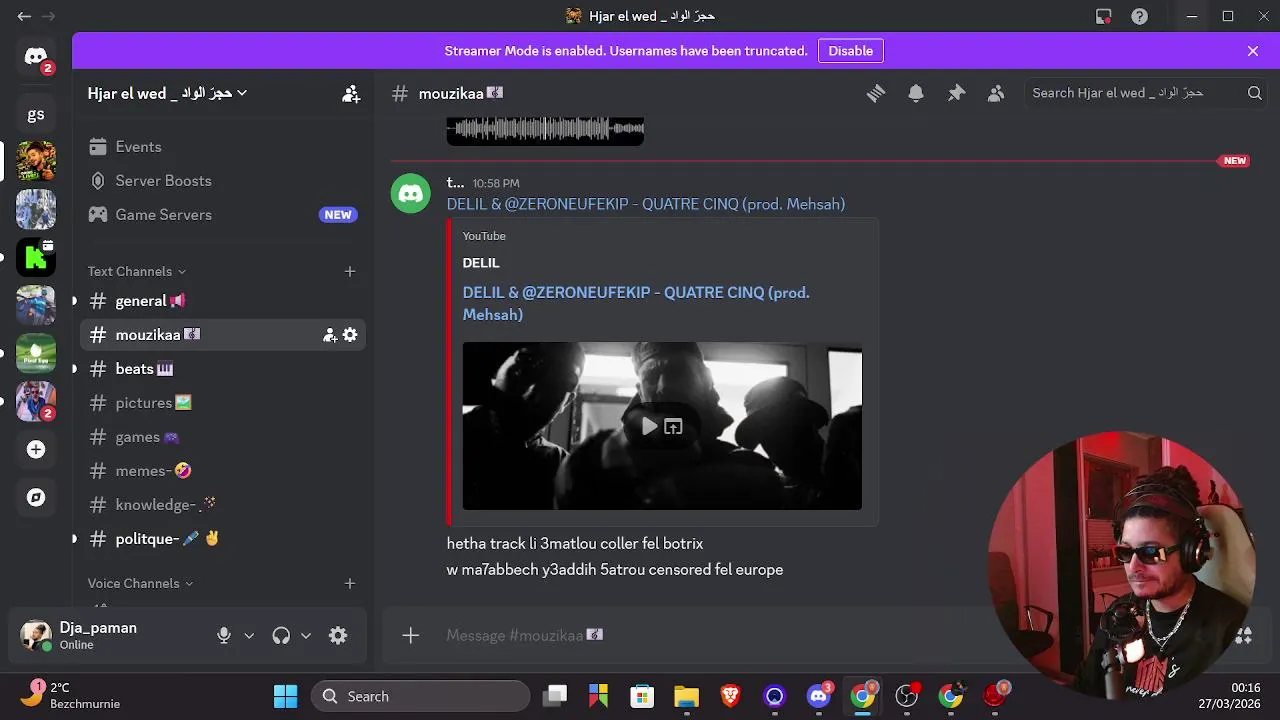Viewport: 1280px width, 720px height.
Task: Open Task View on taskbar
Action: pos(555,696)
